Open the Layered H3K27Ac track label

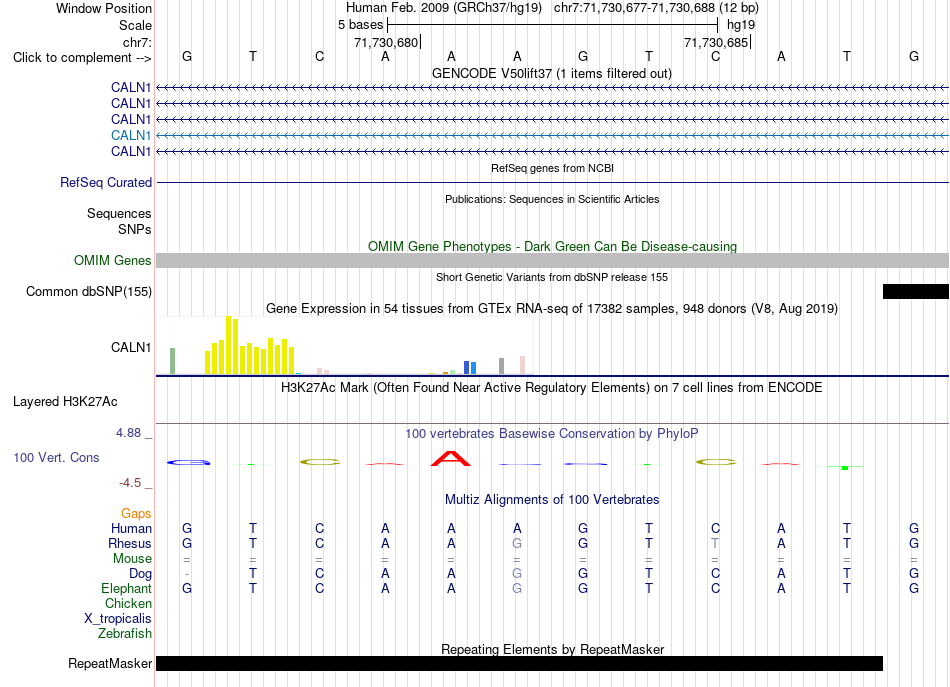(65, 402)
